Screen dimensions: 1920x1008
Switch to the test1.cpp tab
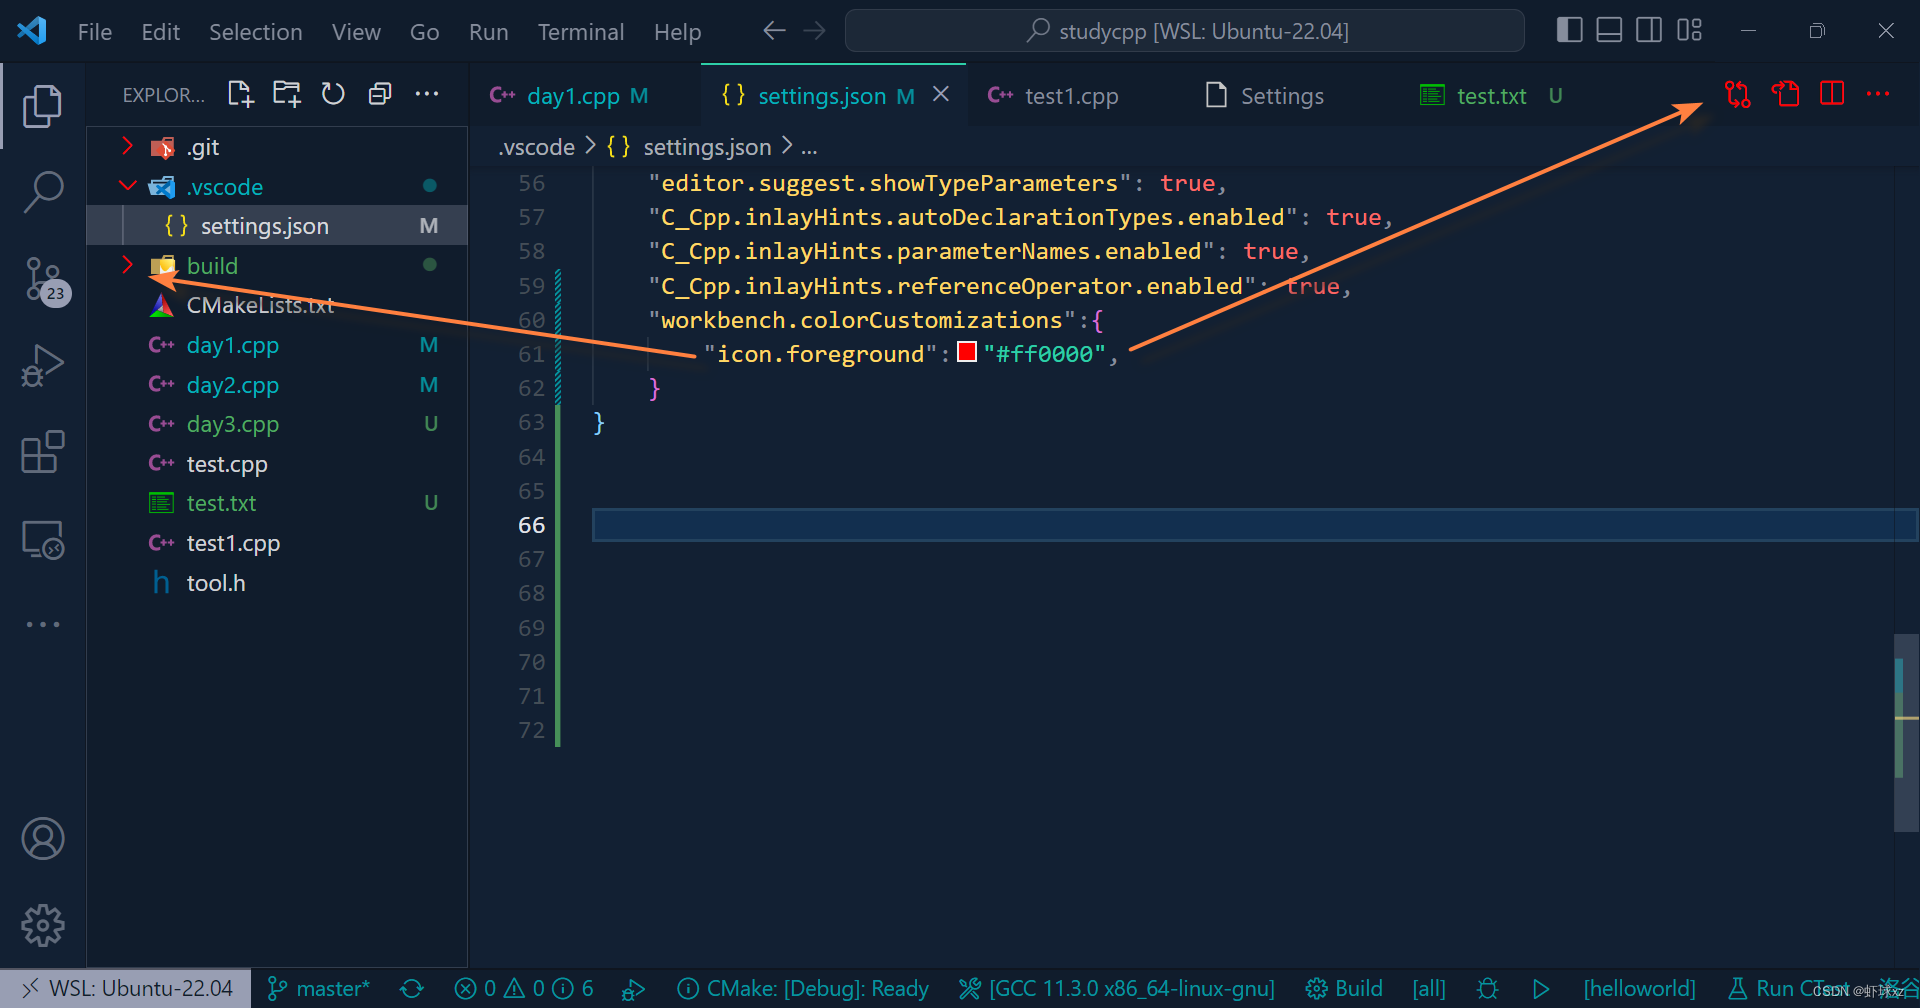1070,96
